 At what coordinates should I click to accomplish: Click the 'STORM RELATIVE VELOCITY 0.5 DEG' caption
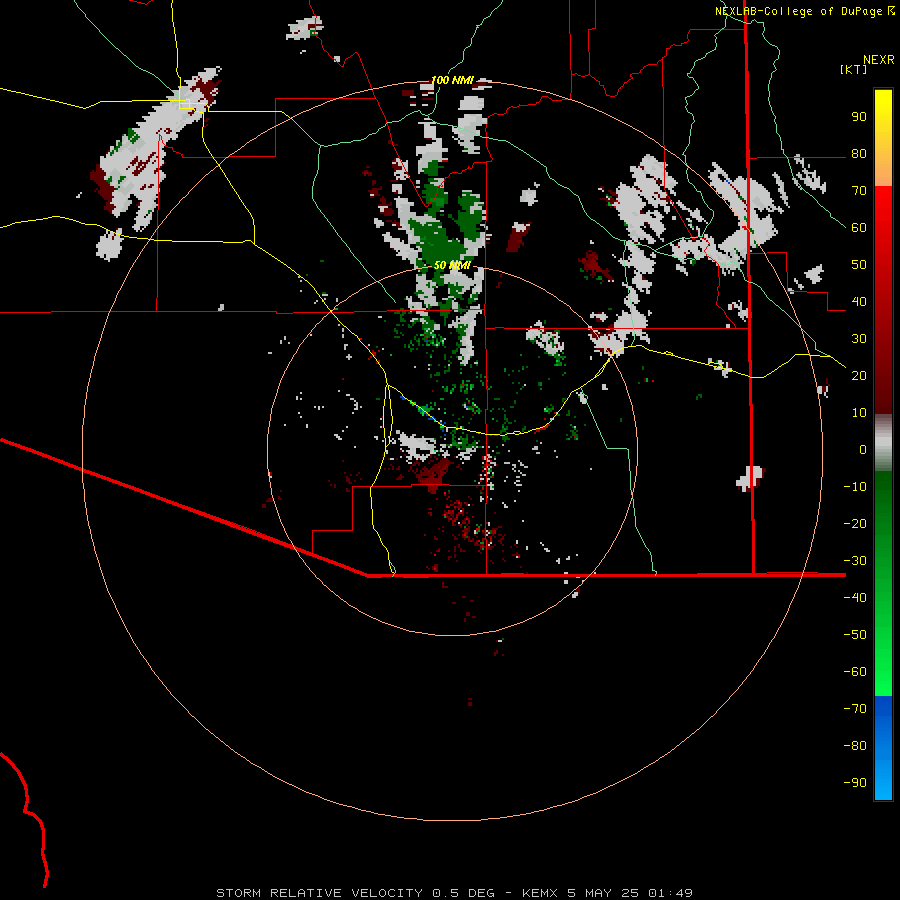click(x=355, y=893)
